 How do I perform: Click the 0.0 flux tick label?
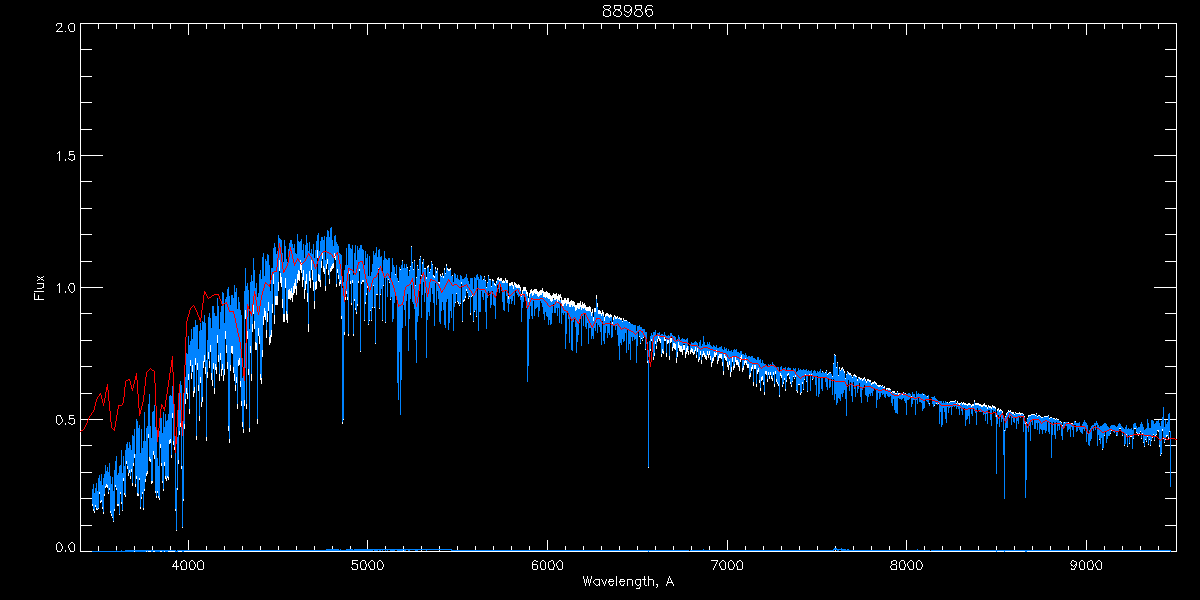pyautogui.click(x=65, y=548)
